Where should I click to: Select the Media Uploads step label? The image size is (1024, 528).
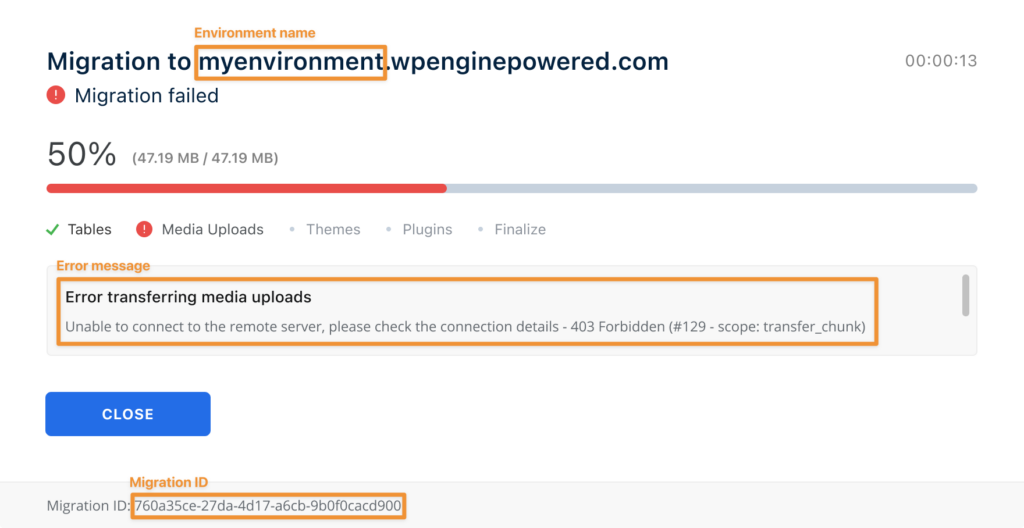point(212,229)
